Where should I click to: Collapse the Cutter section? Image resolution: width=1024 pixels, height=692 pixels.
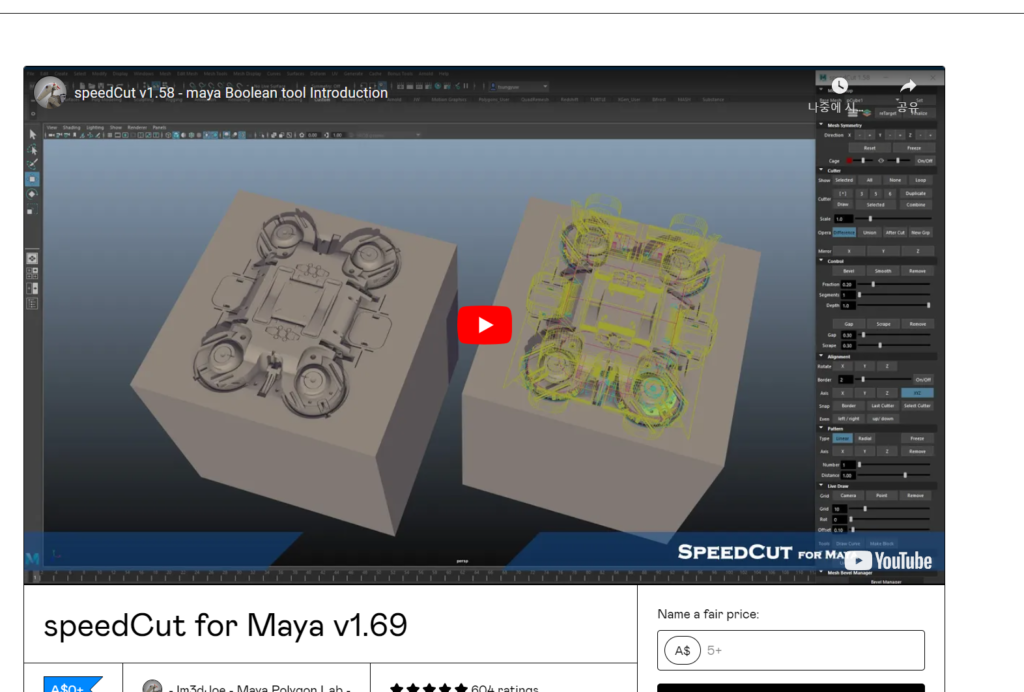click(x=822, y=170)
